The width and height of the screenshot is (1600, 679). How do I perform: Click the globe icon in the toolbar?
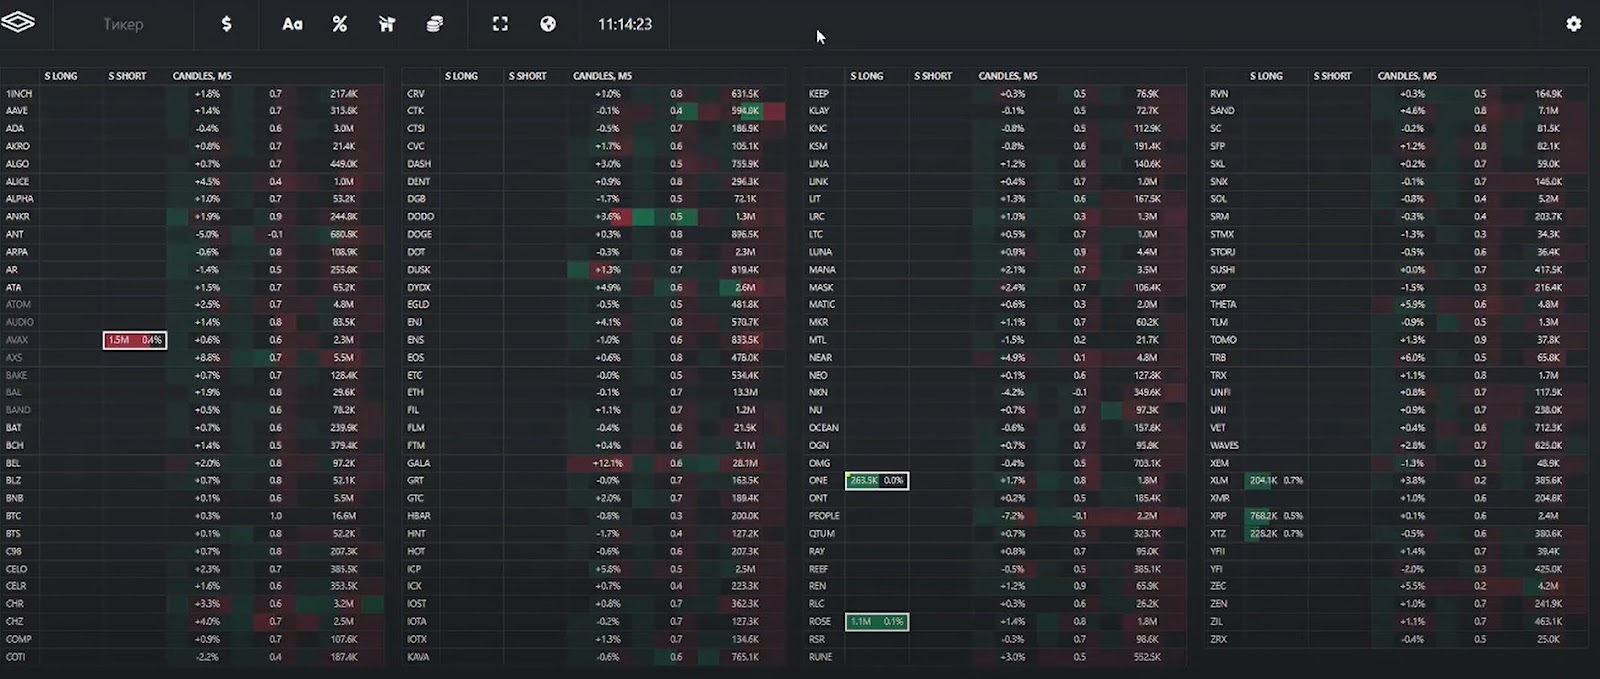click(548, 24)
